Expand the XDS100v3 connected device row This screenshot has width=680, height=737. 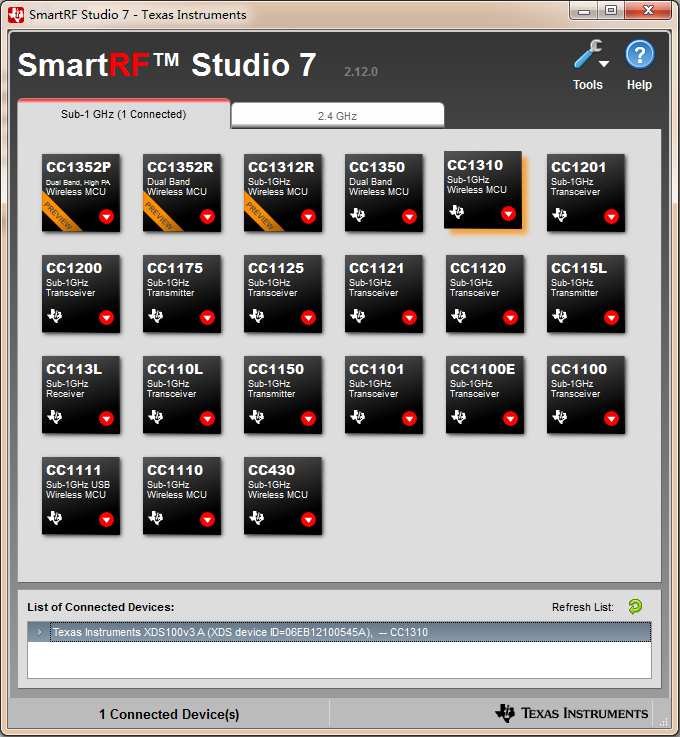pos(39,632)
